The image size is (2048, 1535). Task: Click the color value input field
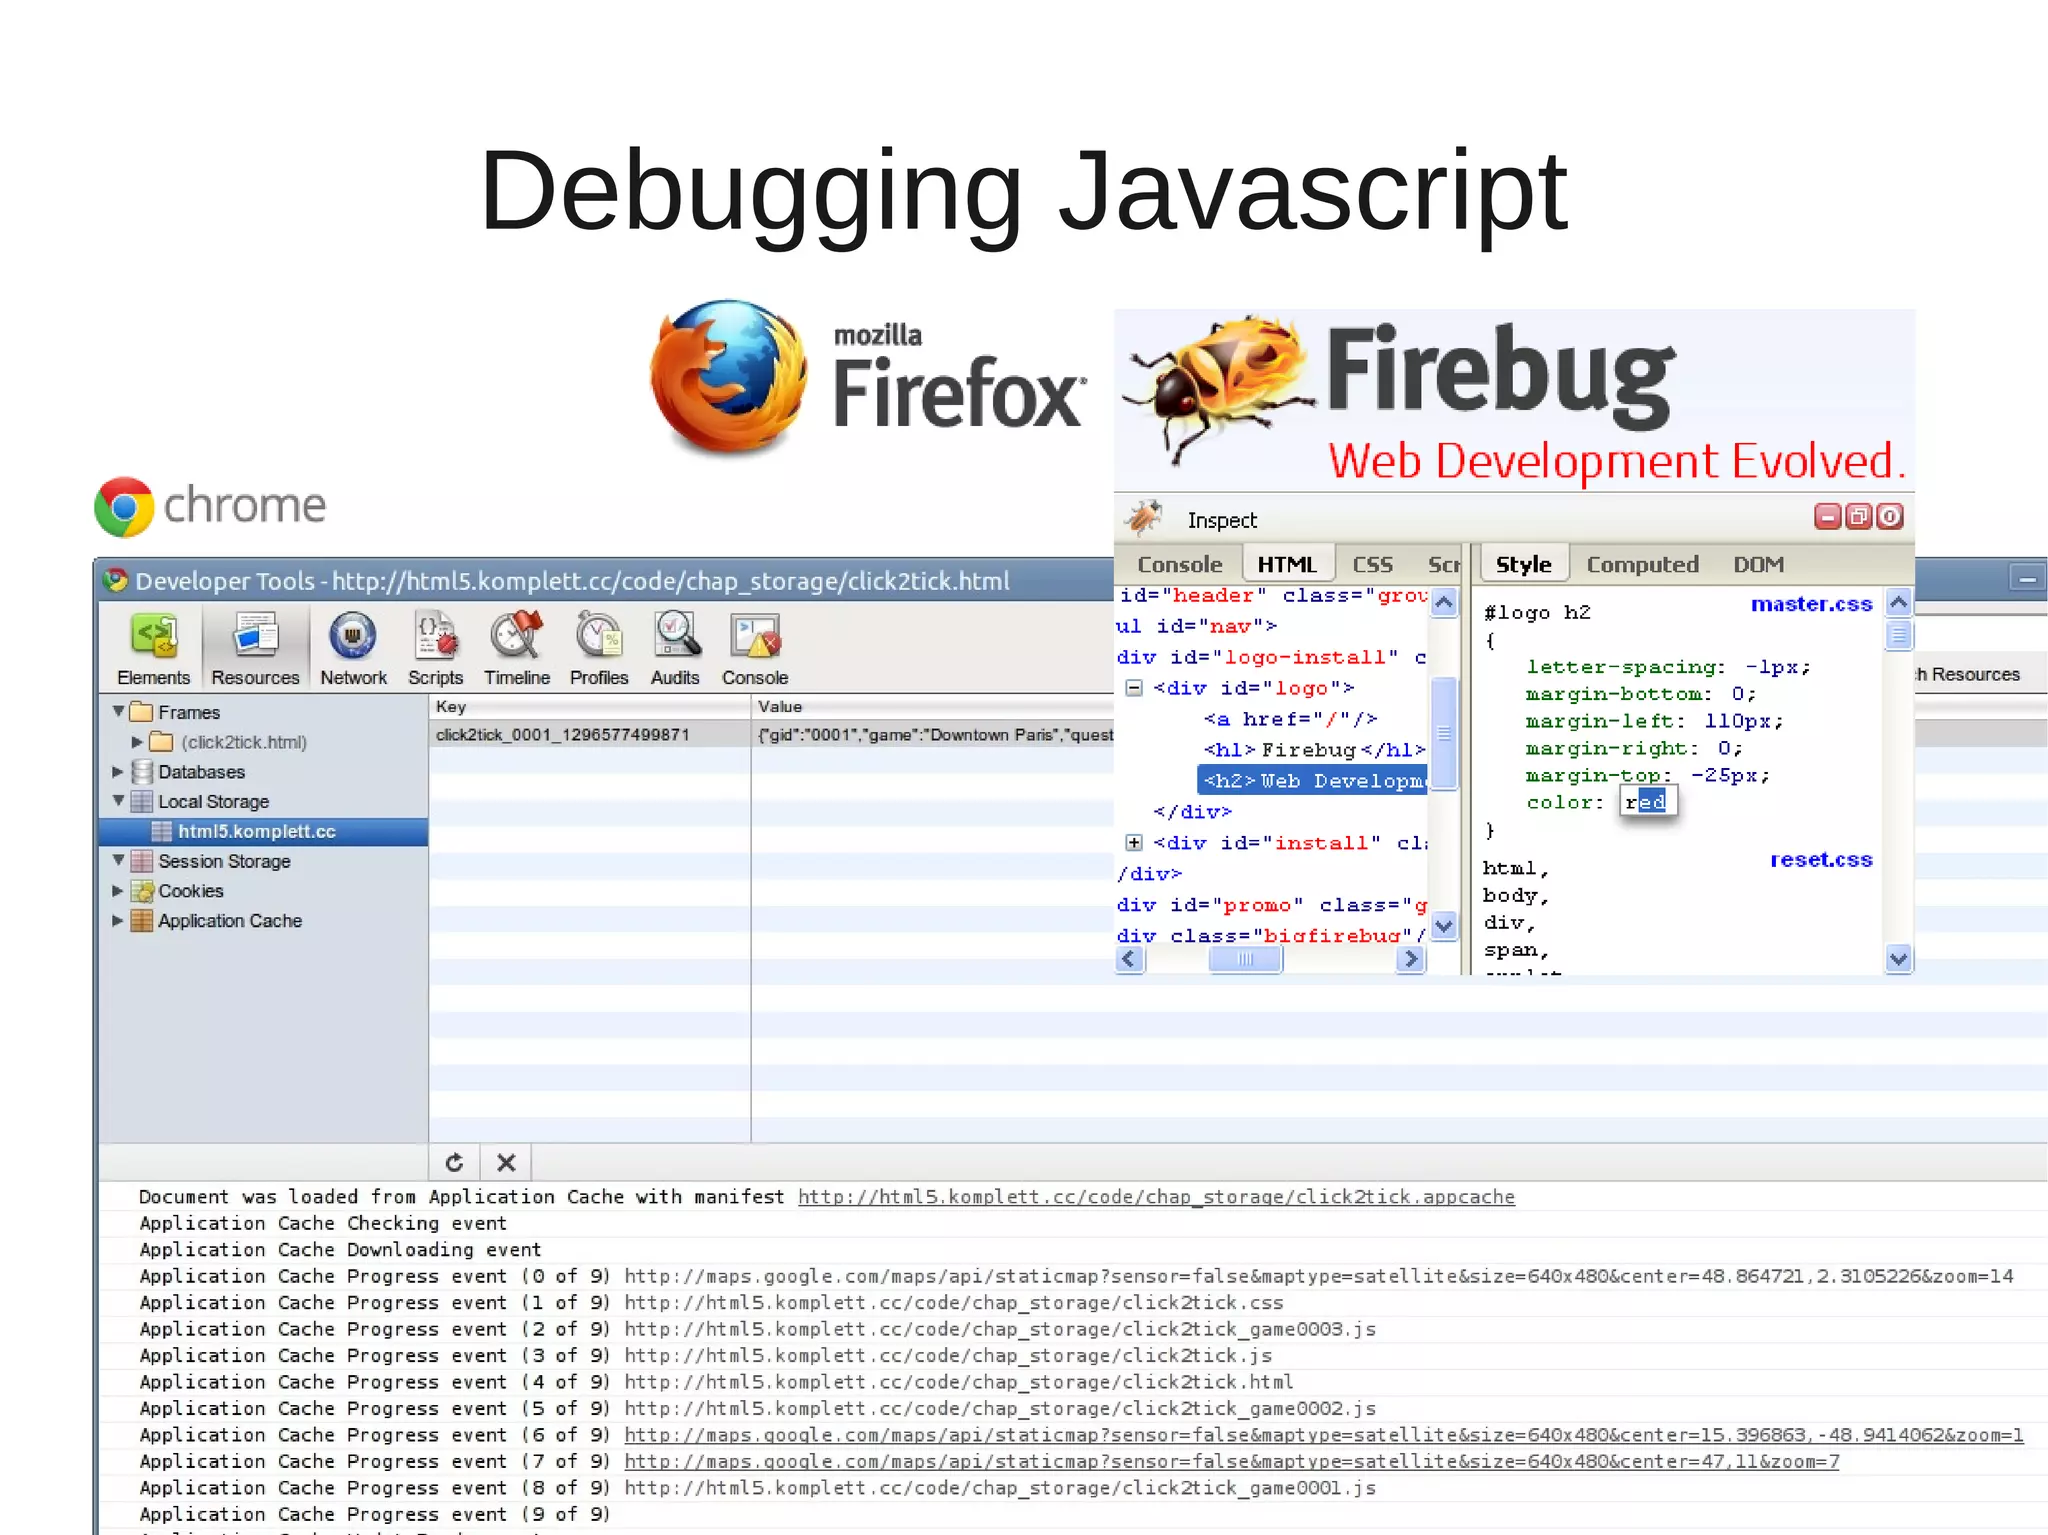[1647, 802]
